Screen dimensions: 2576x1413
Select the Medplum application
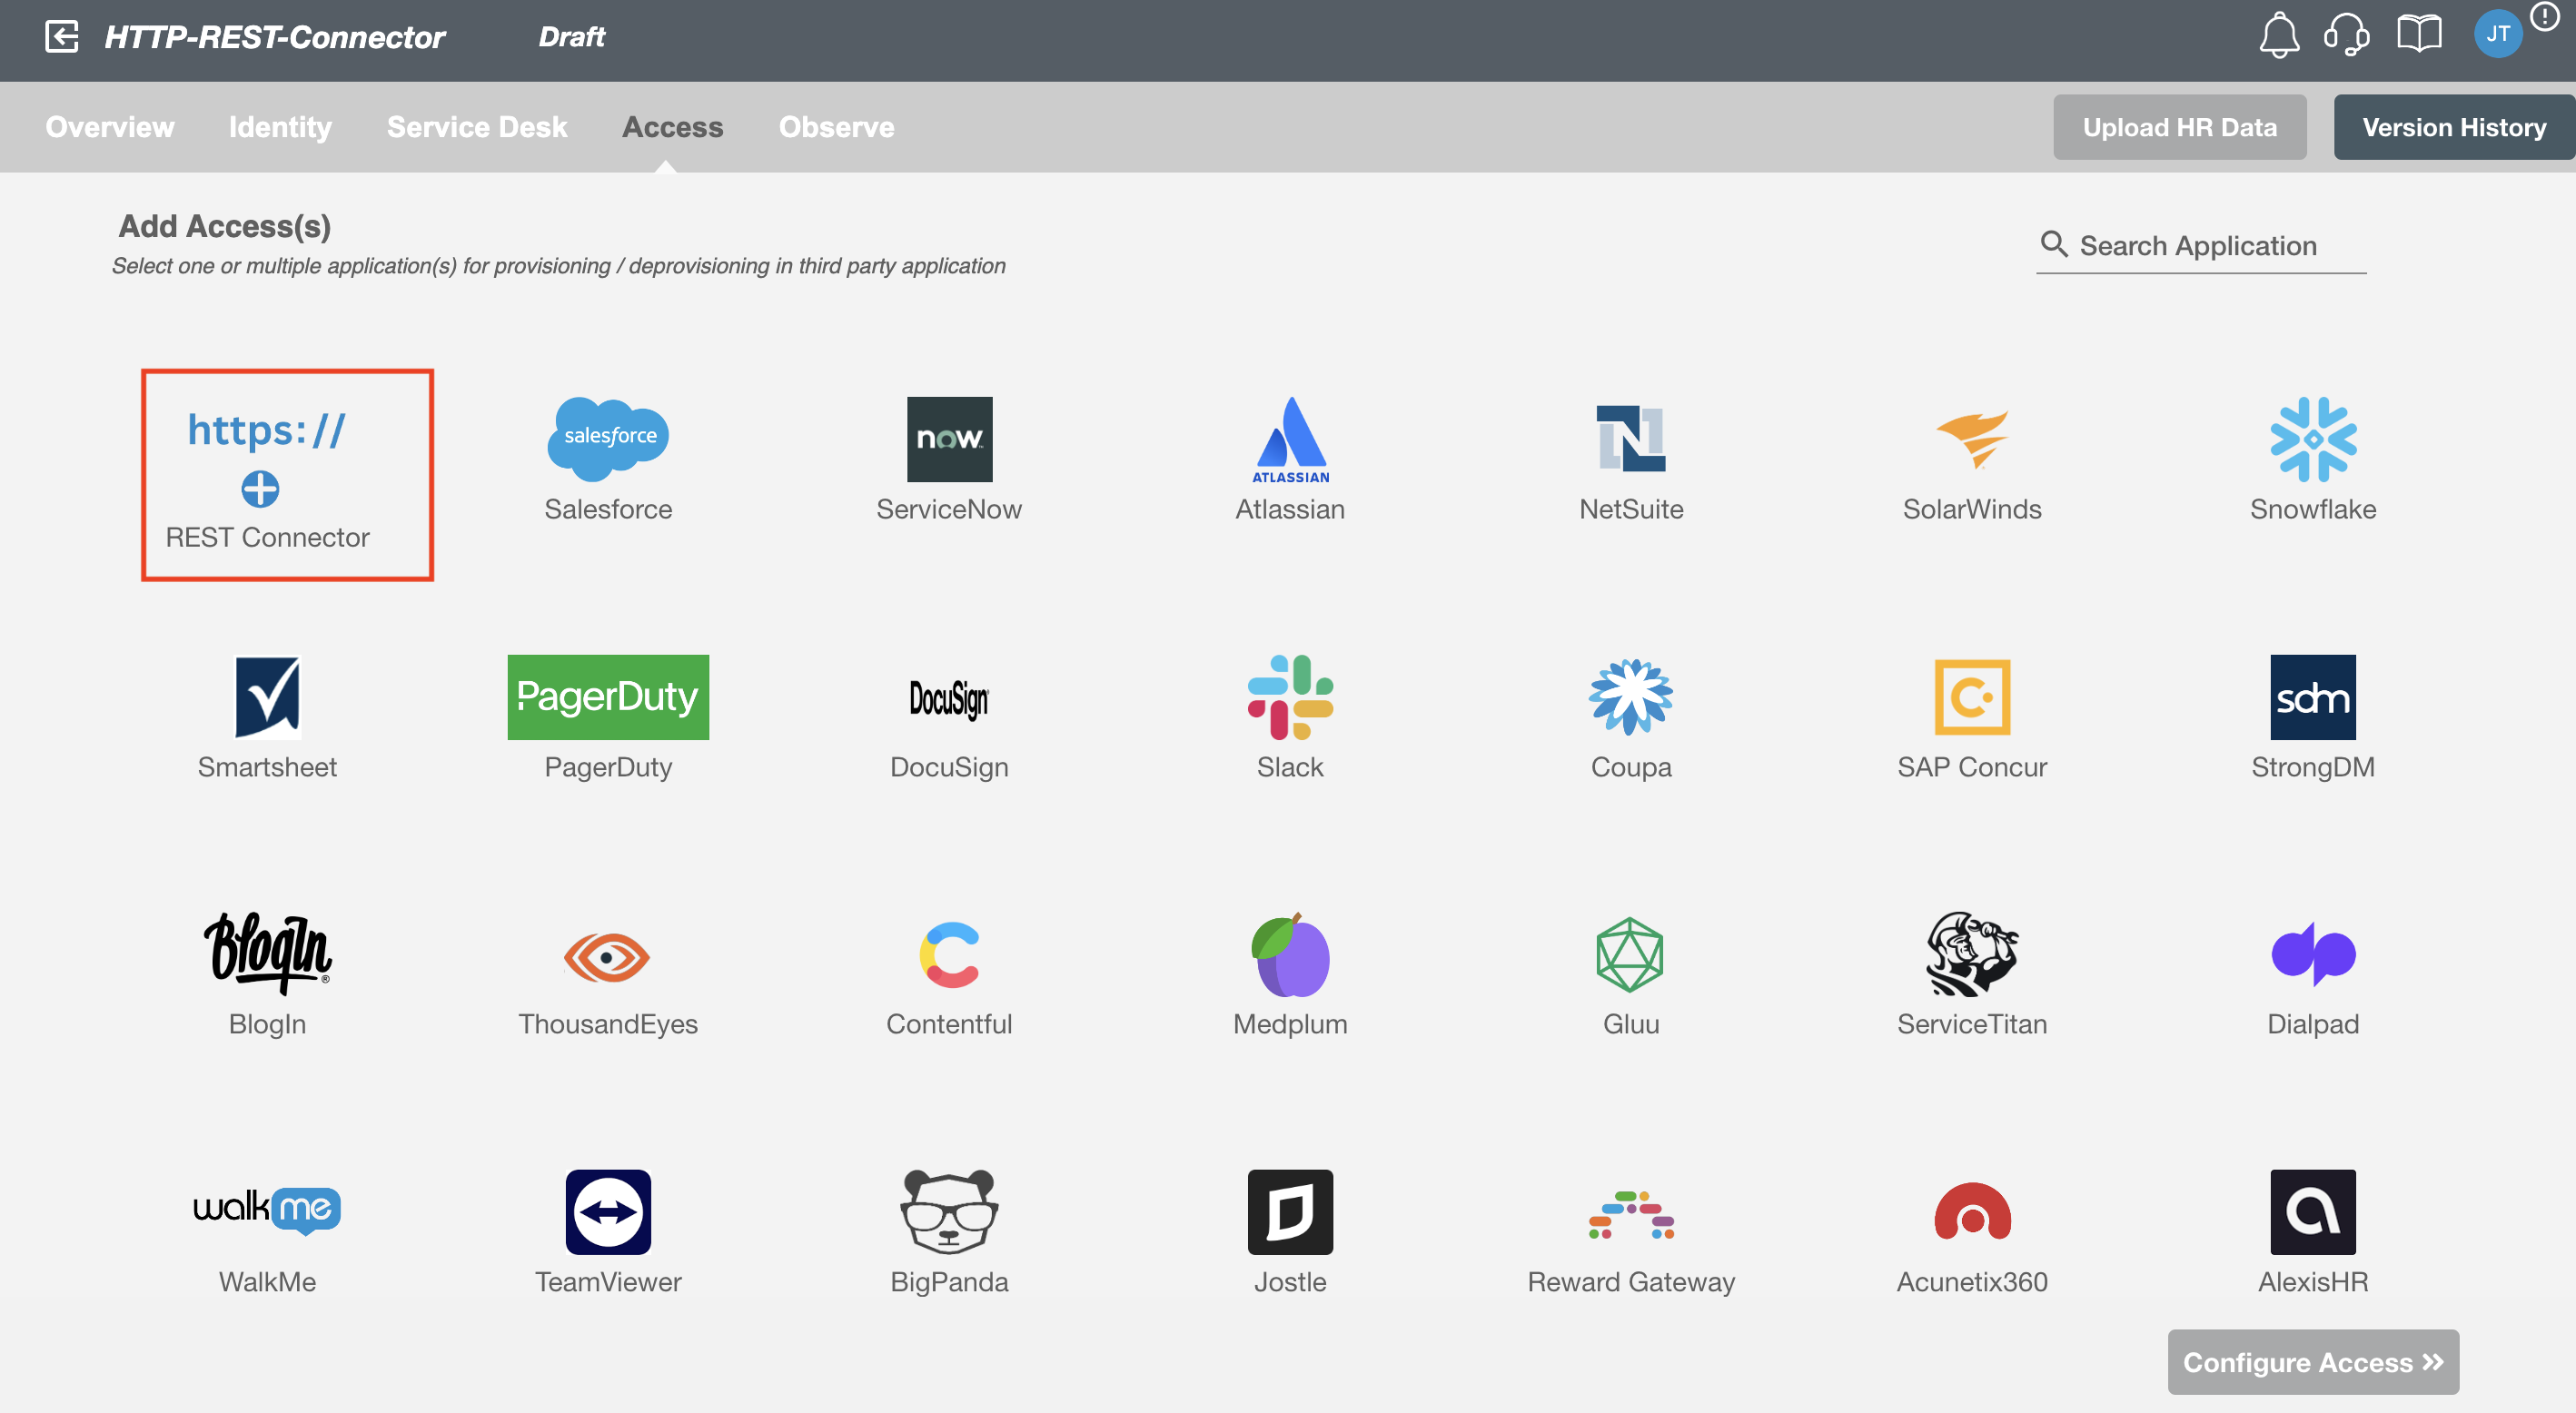(1290, 975)
